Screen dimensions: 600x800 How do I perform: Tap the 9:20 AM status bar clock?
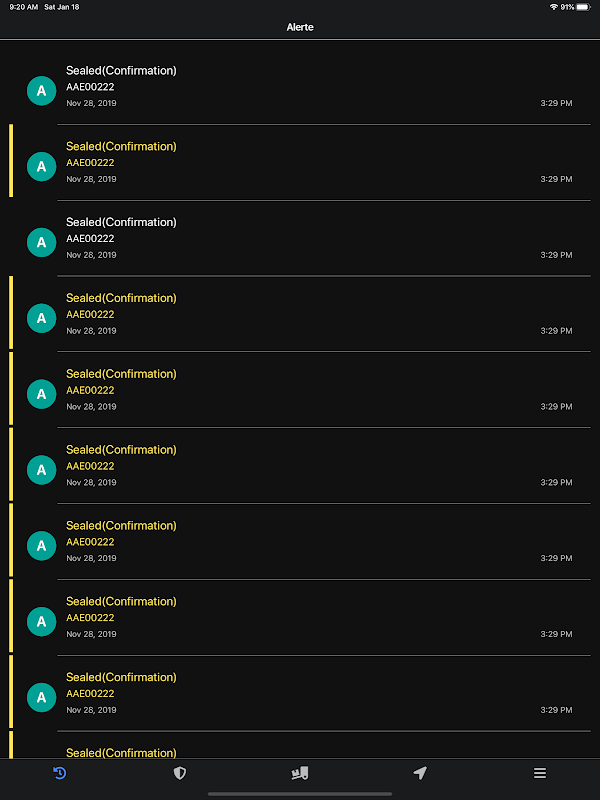(21, 7)
